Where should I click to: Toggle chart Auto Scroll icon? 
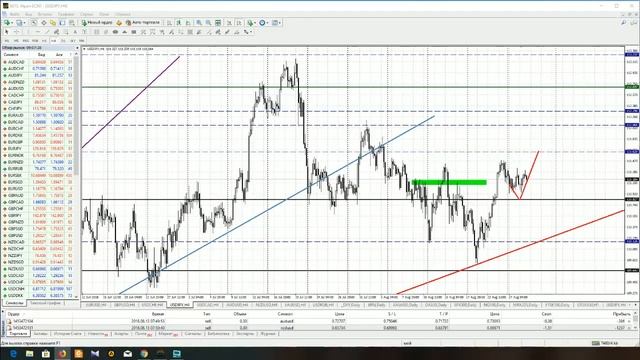[x=229, y=22]
